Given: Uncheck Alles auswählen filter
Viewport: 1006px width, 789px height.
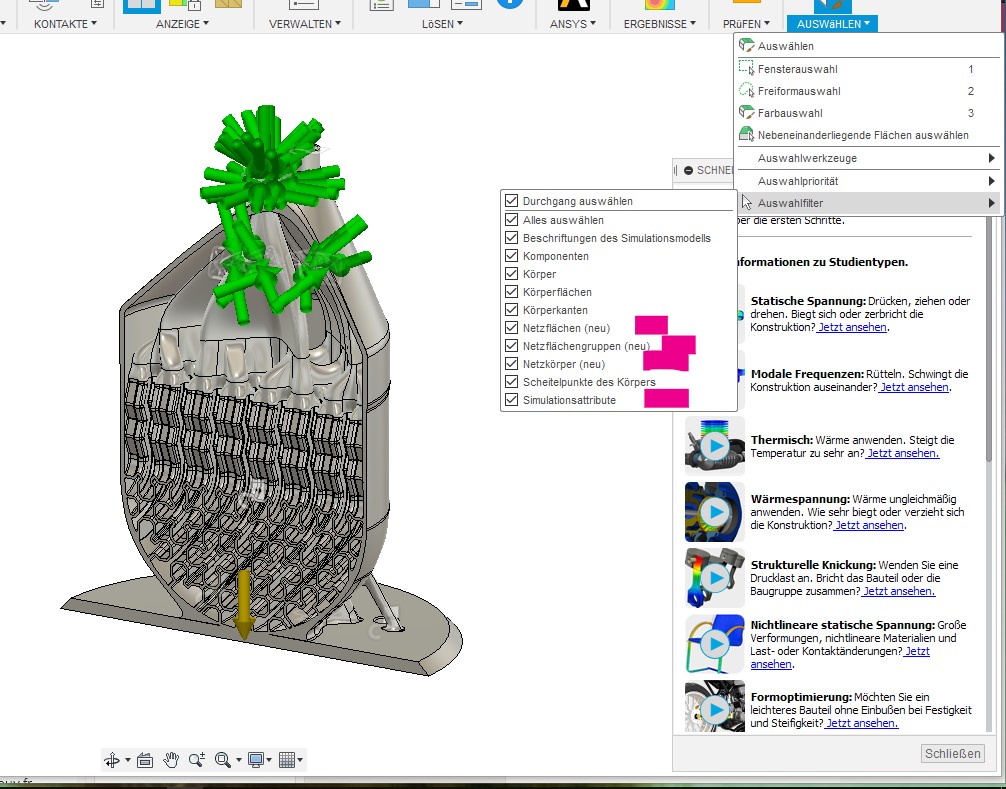Looking at the screenshot, I should [x=511, y=219].
